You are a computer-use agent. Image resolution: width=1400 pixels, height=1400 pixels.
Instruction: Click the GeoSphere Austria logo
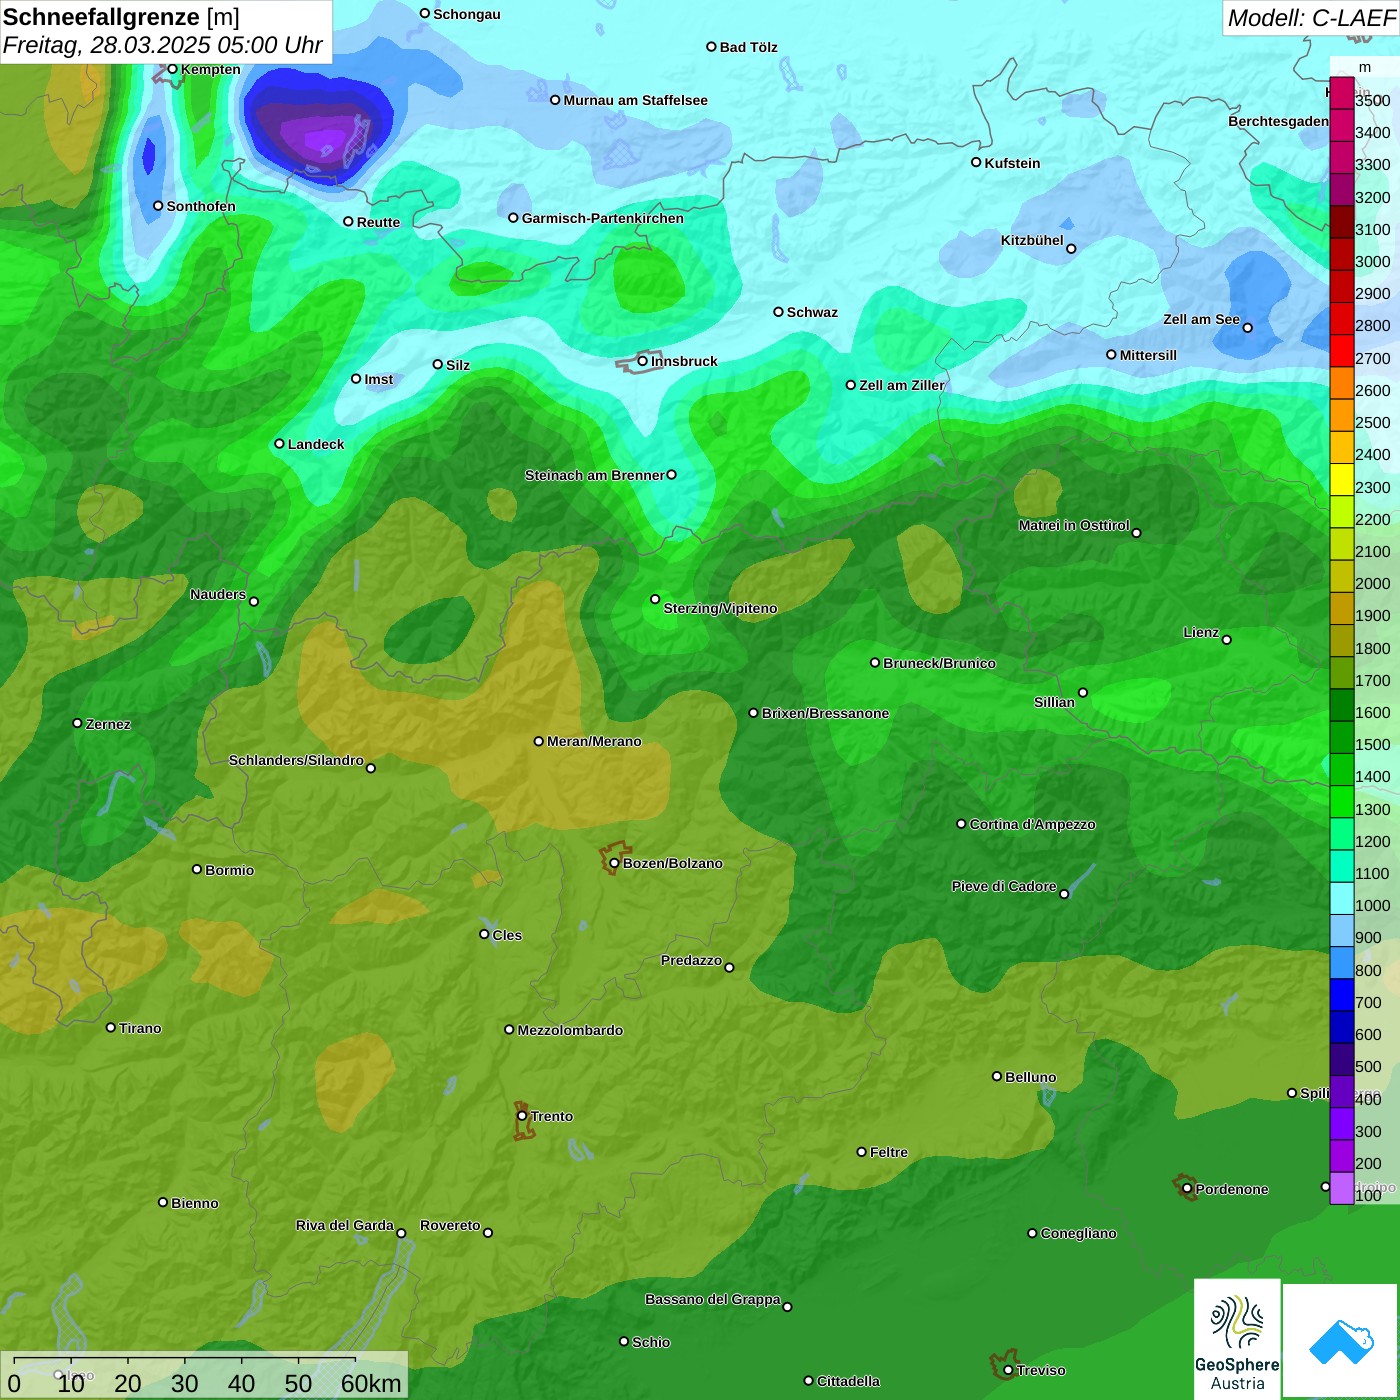click(1237, 1338)
